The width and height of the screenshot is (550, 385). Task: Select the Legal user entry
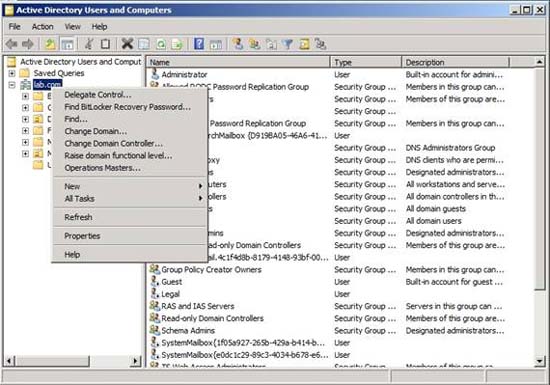coord(170,294)
